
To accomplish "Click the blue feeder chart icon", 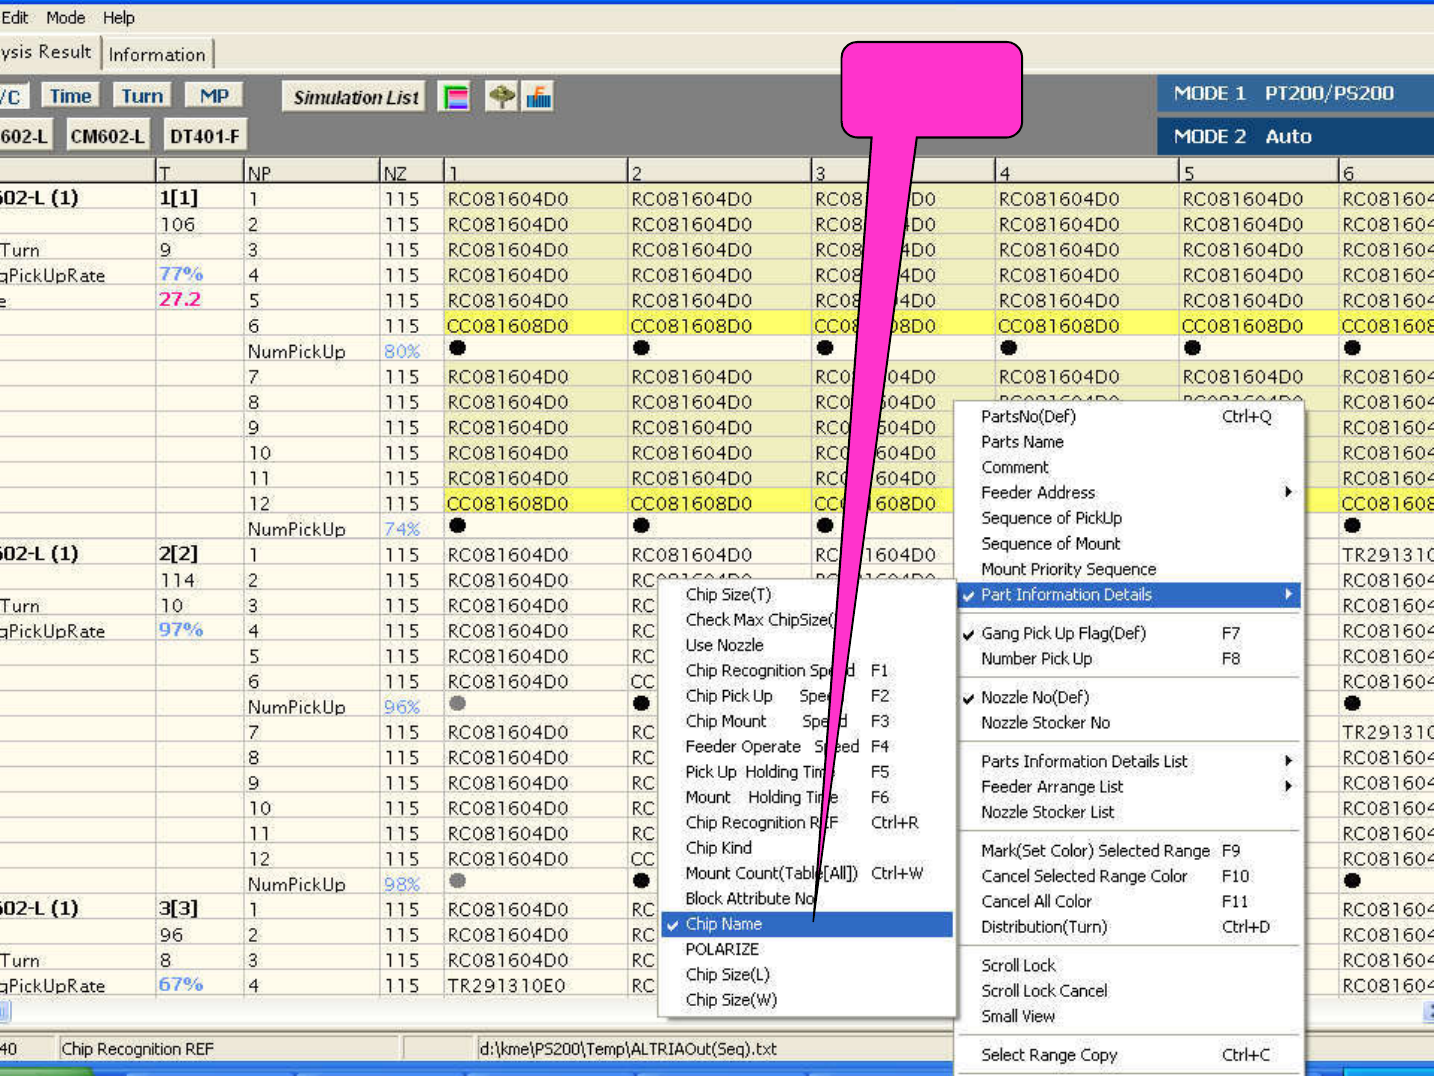I will coord(539,97).
